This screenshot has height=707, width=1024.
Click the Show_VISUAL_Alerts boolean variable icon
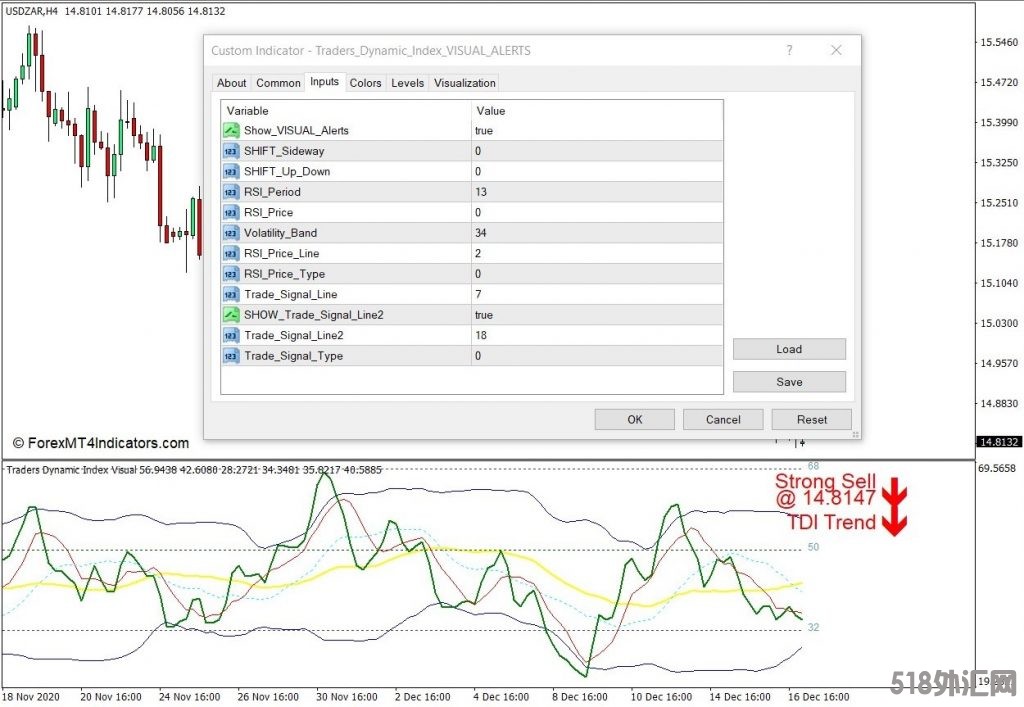(231, 130)
